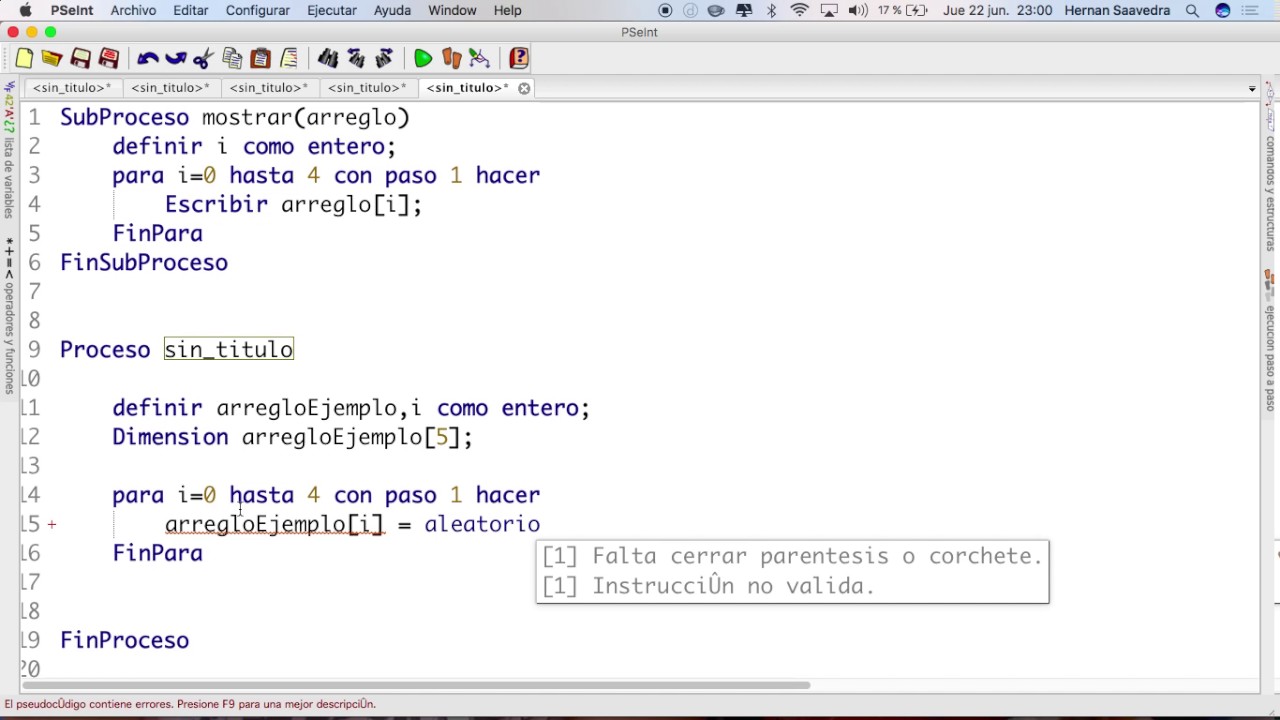Start step-by-step execution footprints icon
This screenshot has width=1280, height=720.
coord(451,59)
